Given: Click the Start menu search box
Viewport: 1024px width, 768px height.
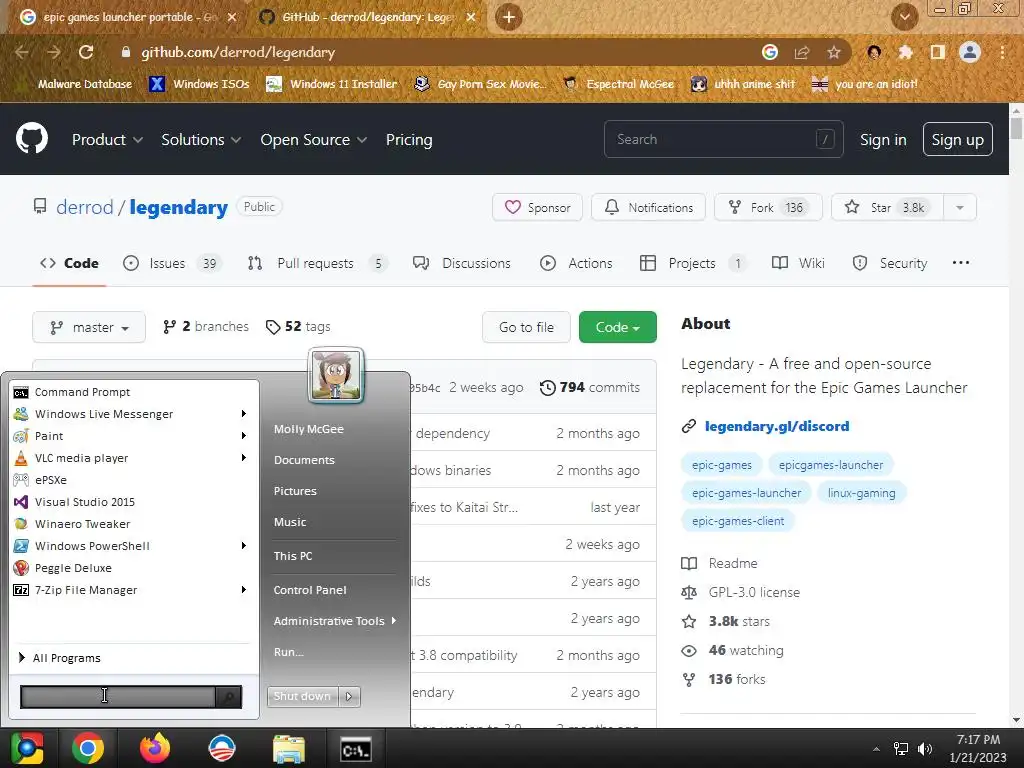Looking at the screenshot, I should point(118,697).
